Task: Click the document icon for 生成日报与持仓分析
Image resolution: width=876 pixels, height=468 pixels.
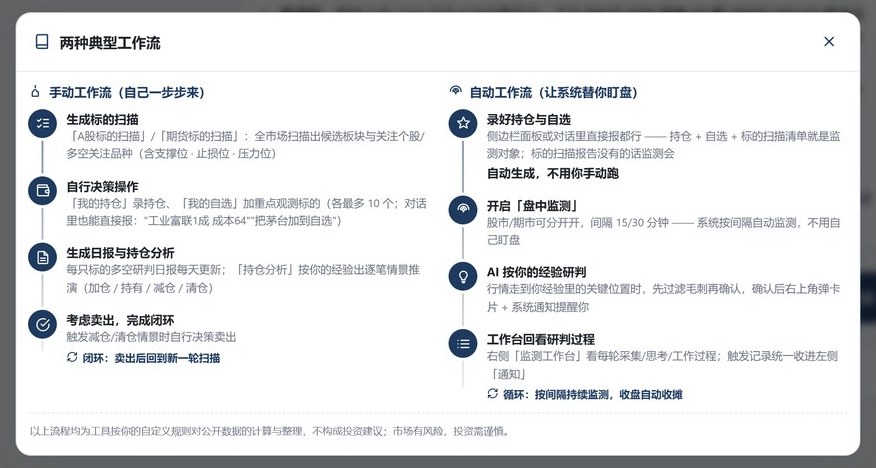Action: tap(42, 257)
